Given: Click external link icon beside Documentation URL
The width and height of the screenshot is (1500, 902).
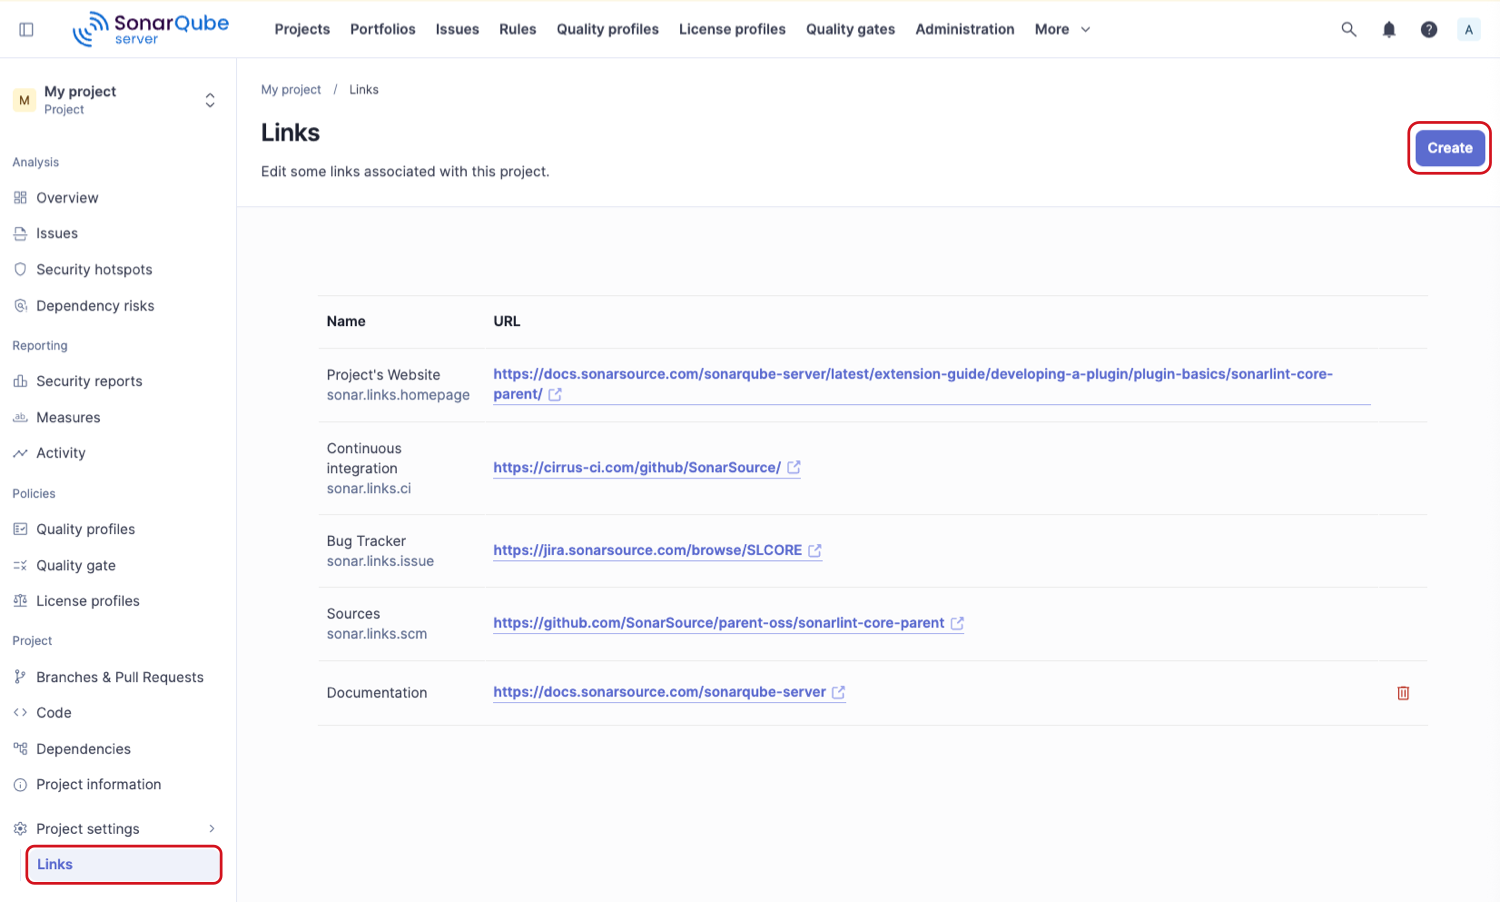Looking at the screenshot, I should pos(838,692).
